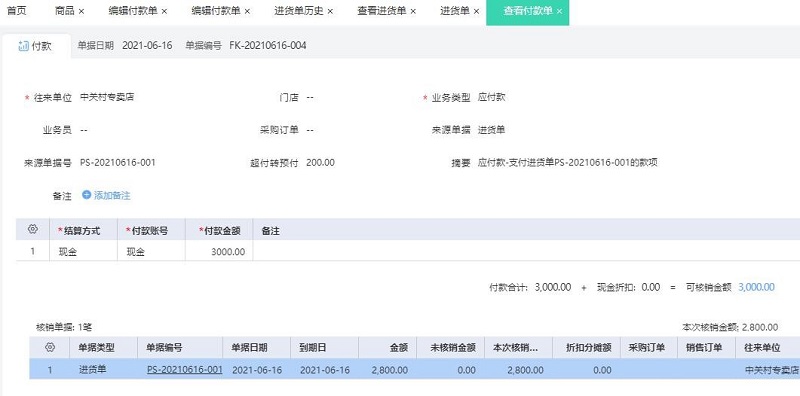800x396 pixels.
Task: Click the document number FK-20210616-004
Action: (268, 45)
